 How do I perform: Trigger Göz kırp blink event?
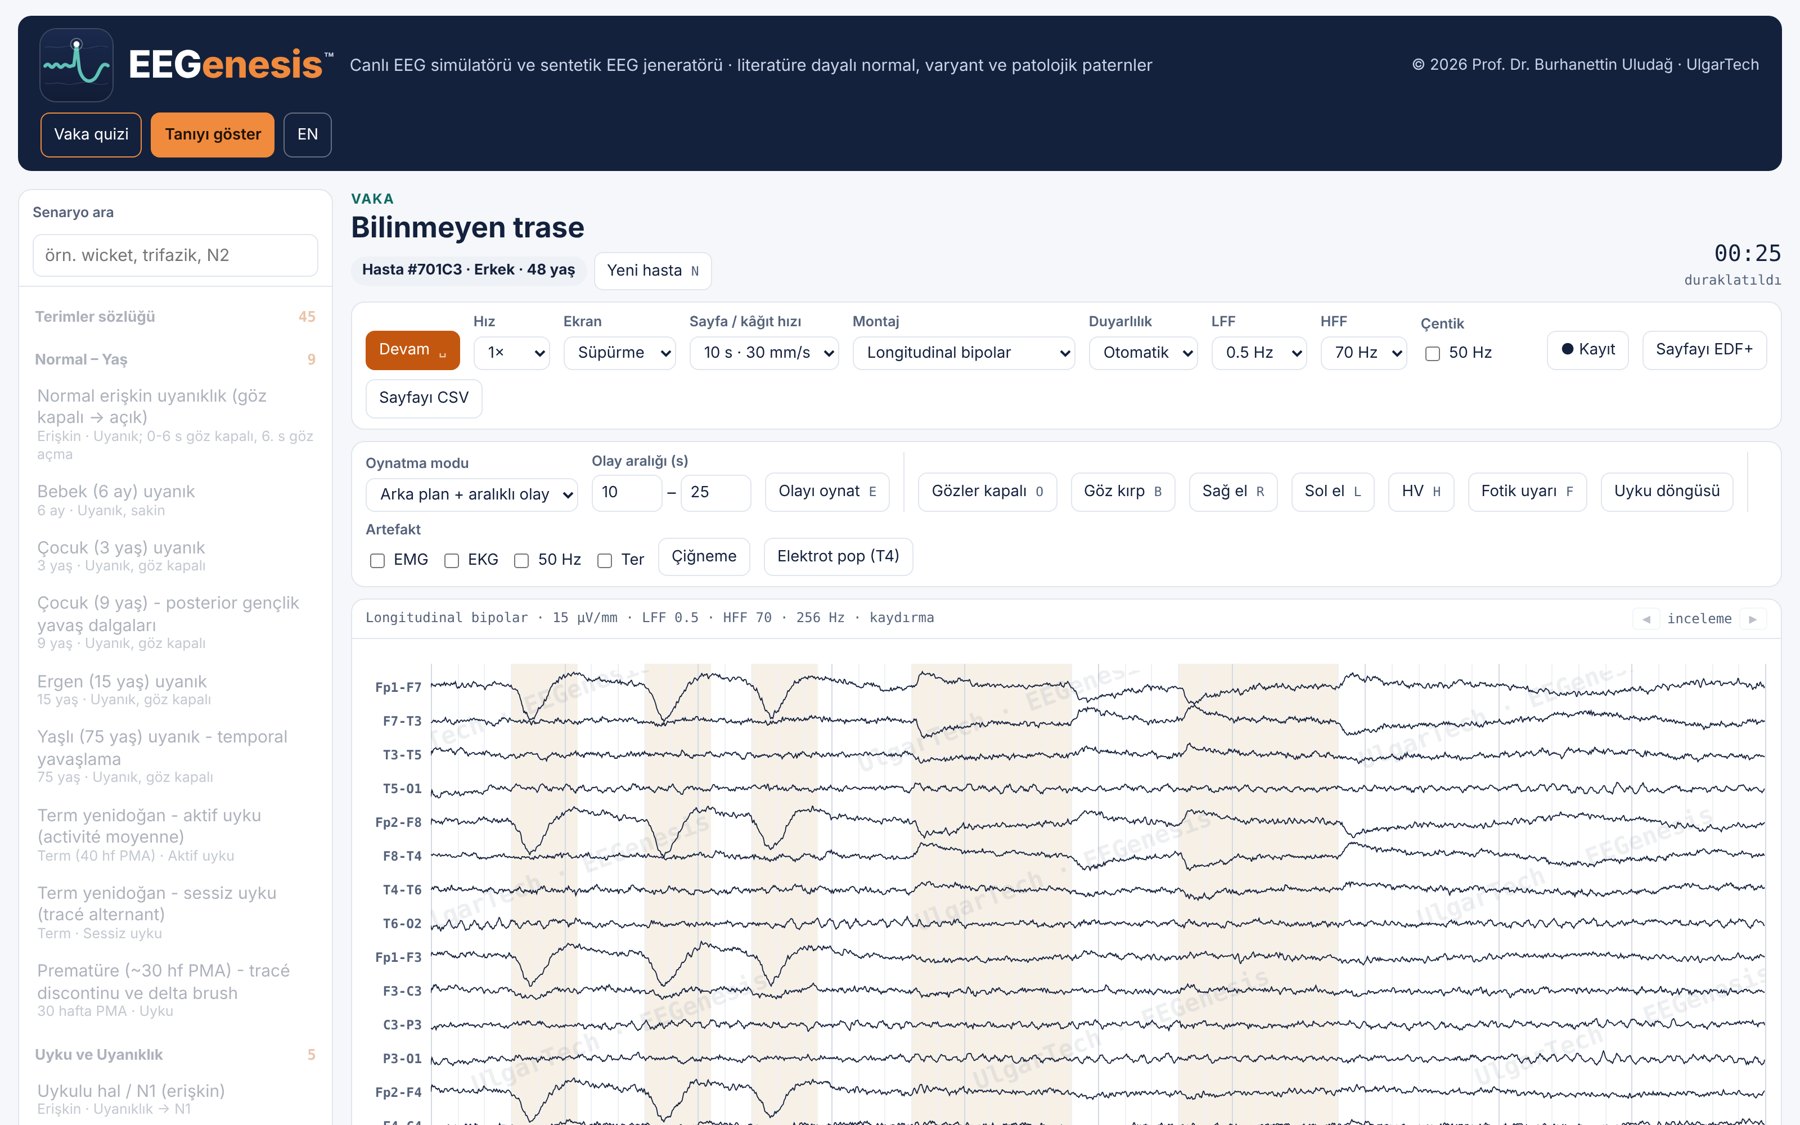point(1123,492)
